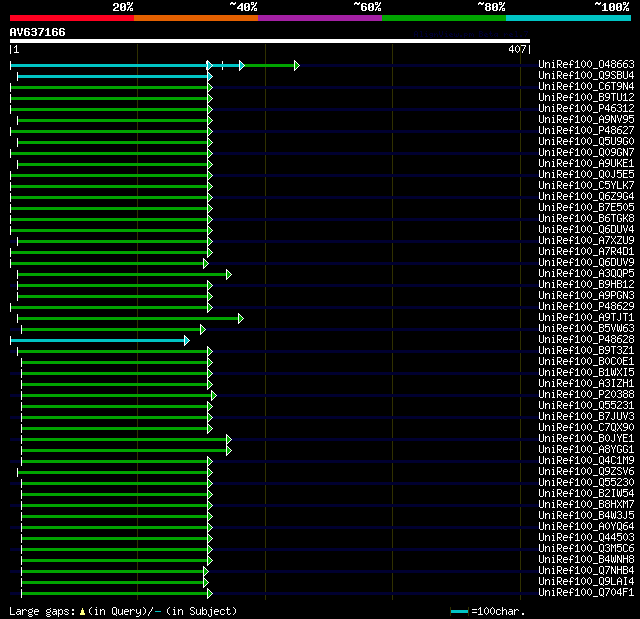Select the alignment bar of UniRef100_A3QQP5

(124, 275)
